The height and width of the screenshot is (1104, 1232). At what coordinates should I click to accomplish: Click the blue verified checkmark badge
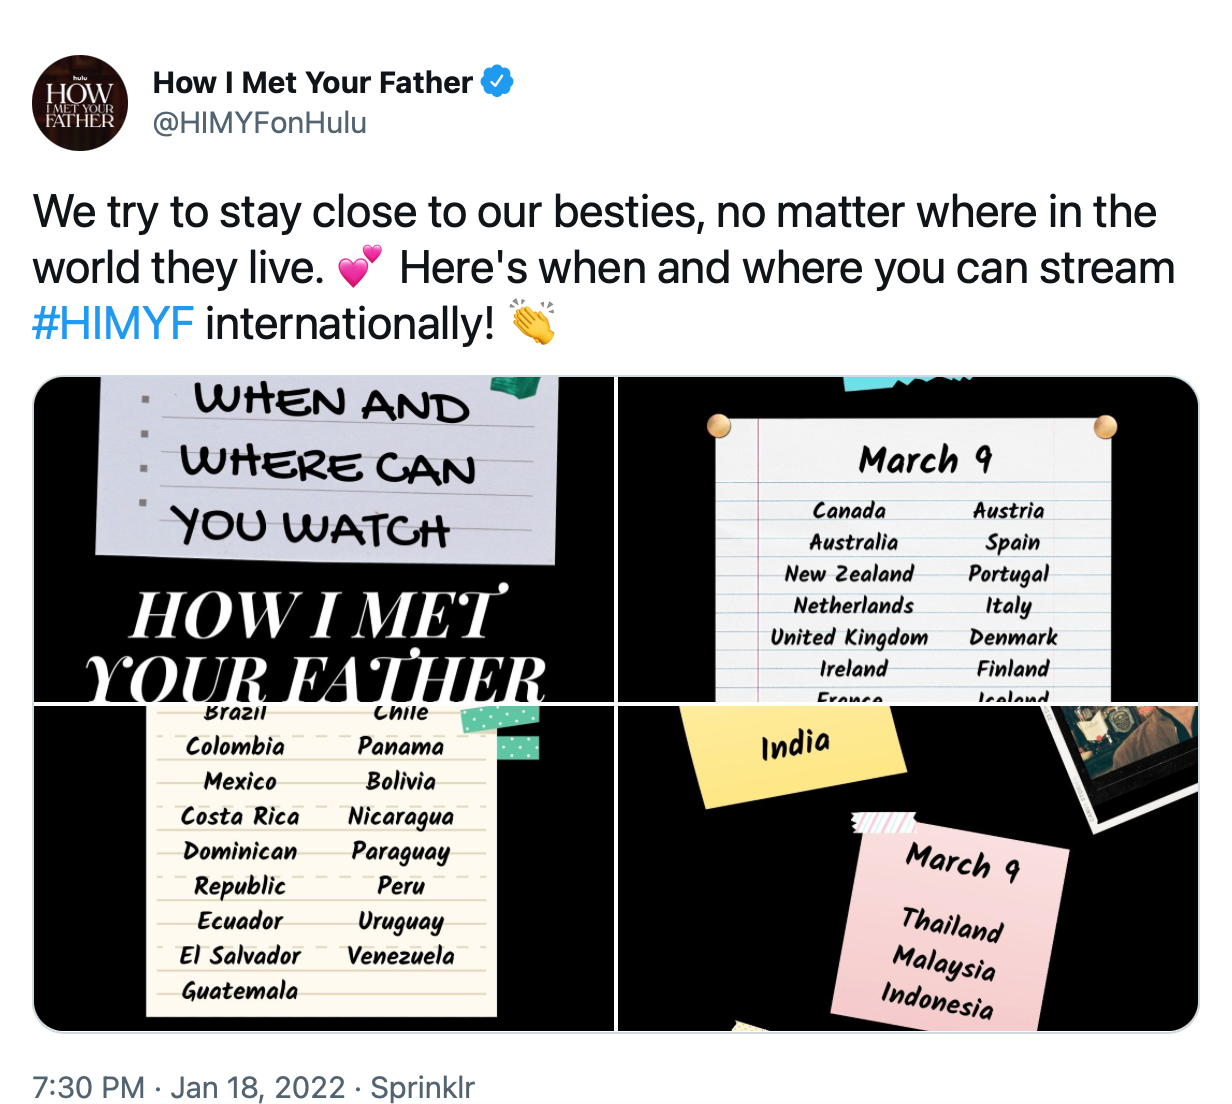496,82
